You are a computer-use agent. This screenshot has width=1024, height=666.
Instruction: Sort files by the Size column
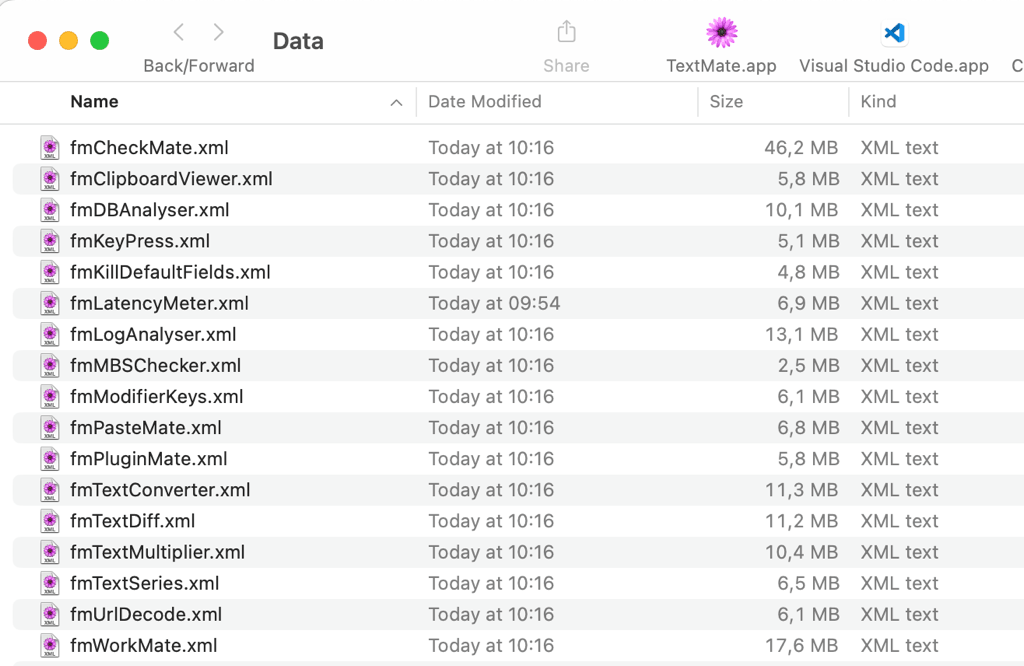[726, 102]
